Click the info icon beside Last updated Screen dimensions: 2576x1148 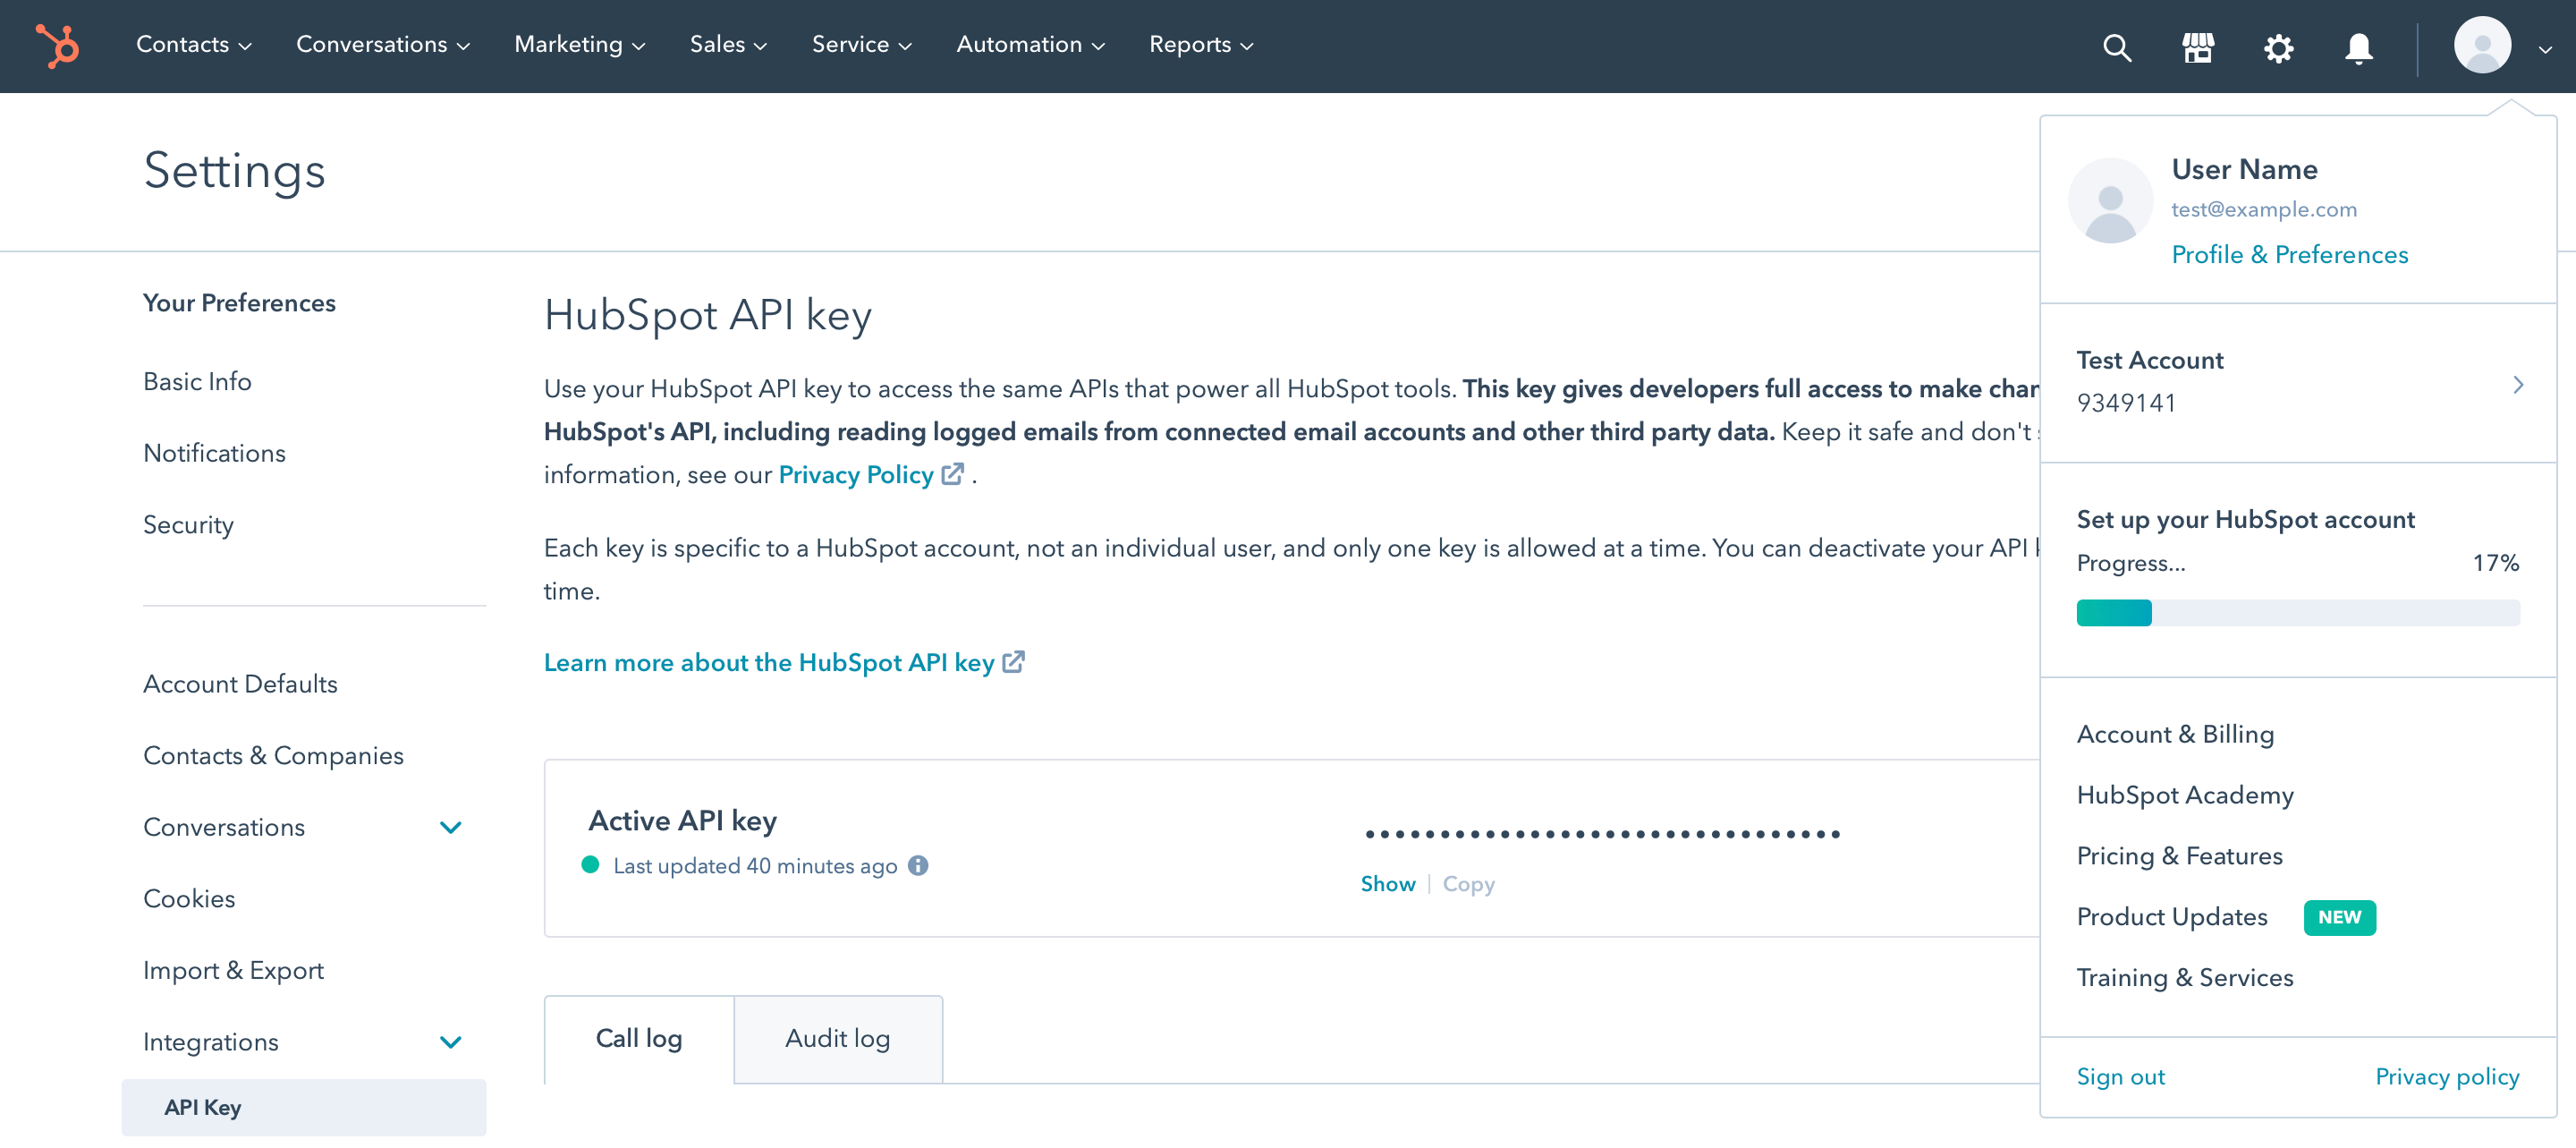(918, 866)
